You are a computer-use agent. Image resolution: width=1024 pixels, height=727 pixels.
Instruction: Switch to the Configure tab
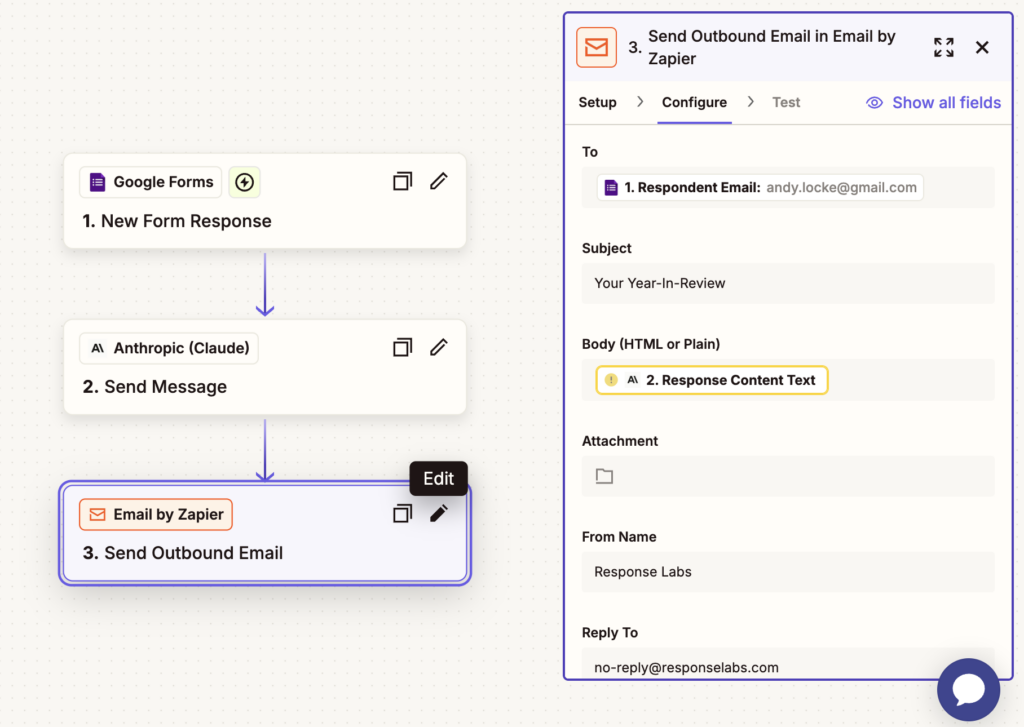point(694,103)
